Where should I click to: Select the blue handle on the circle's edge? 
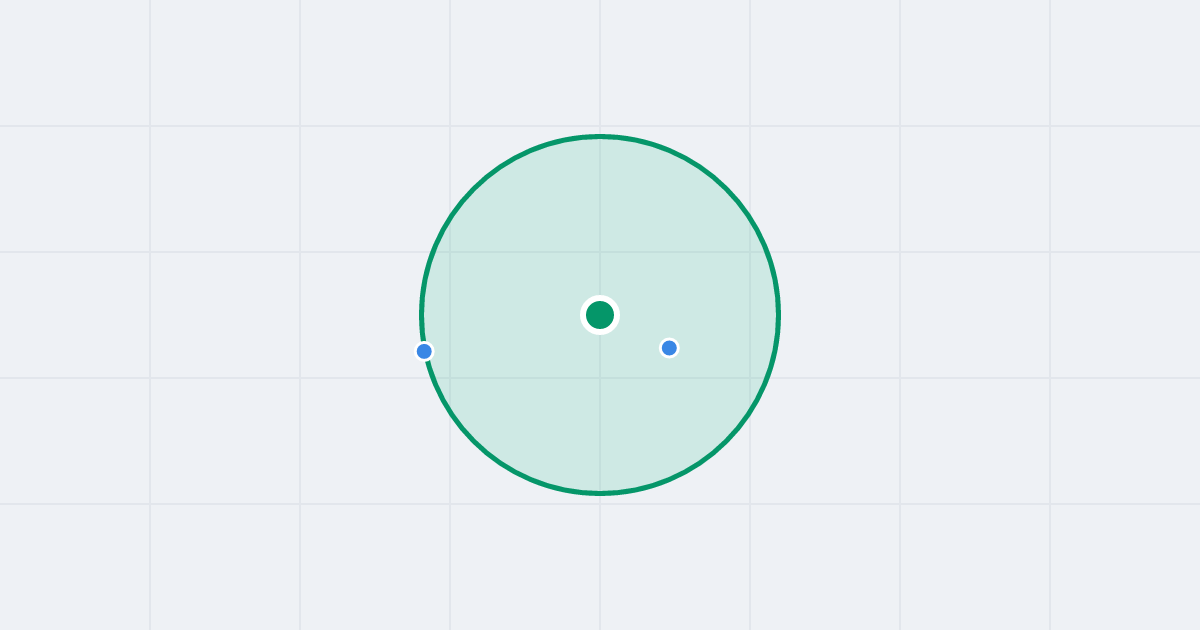[424, 351]
